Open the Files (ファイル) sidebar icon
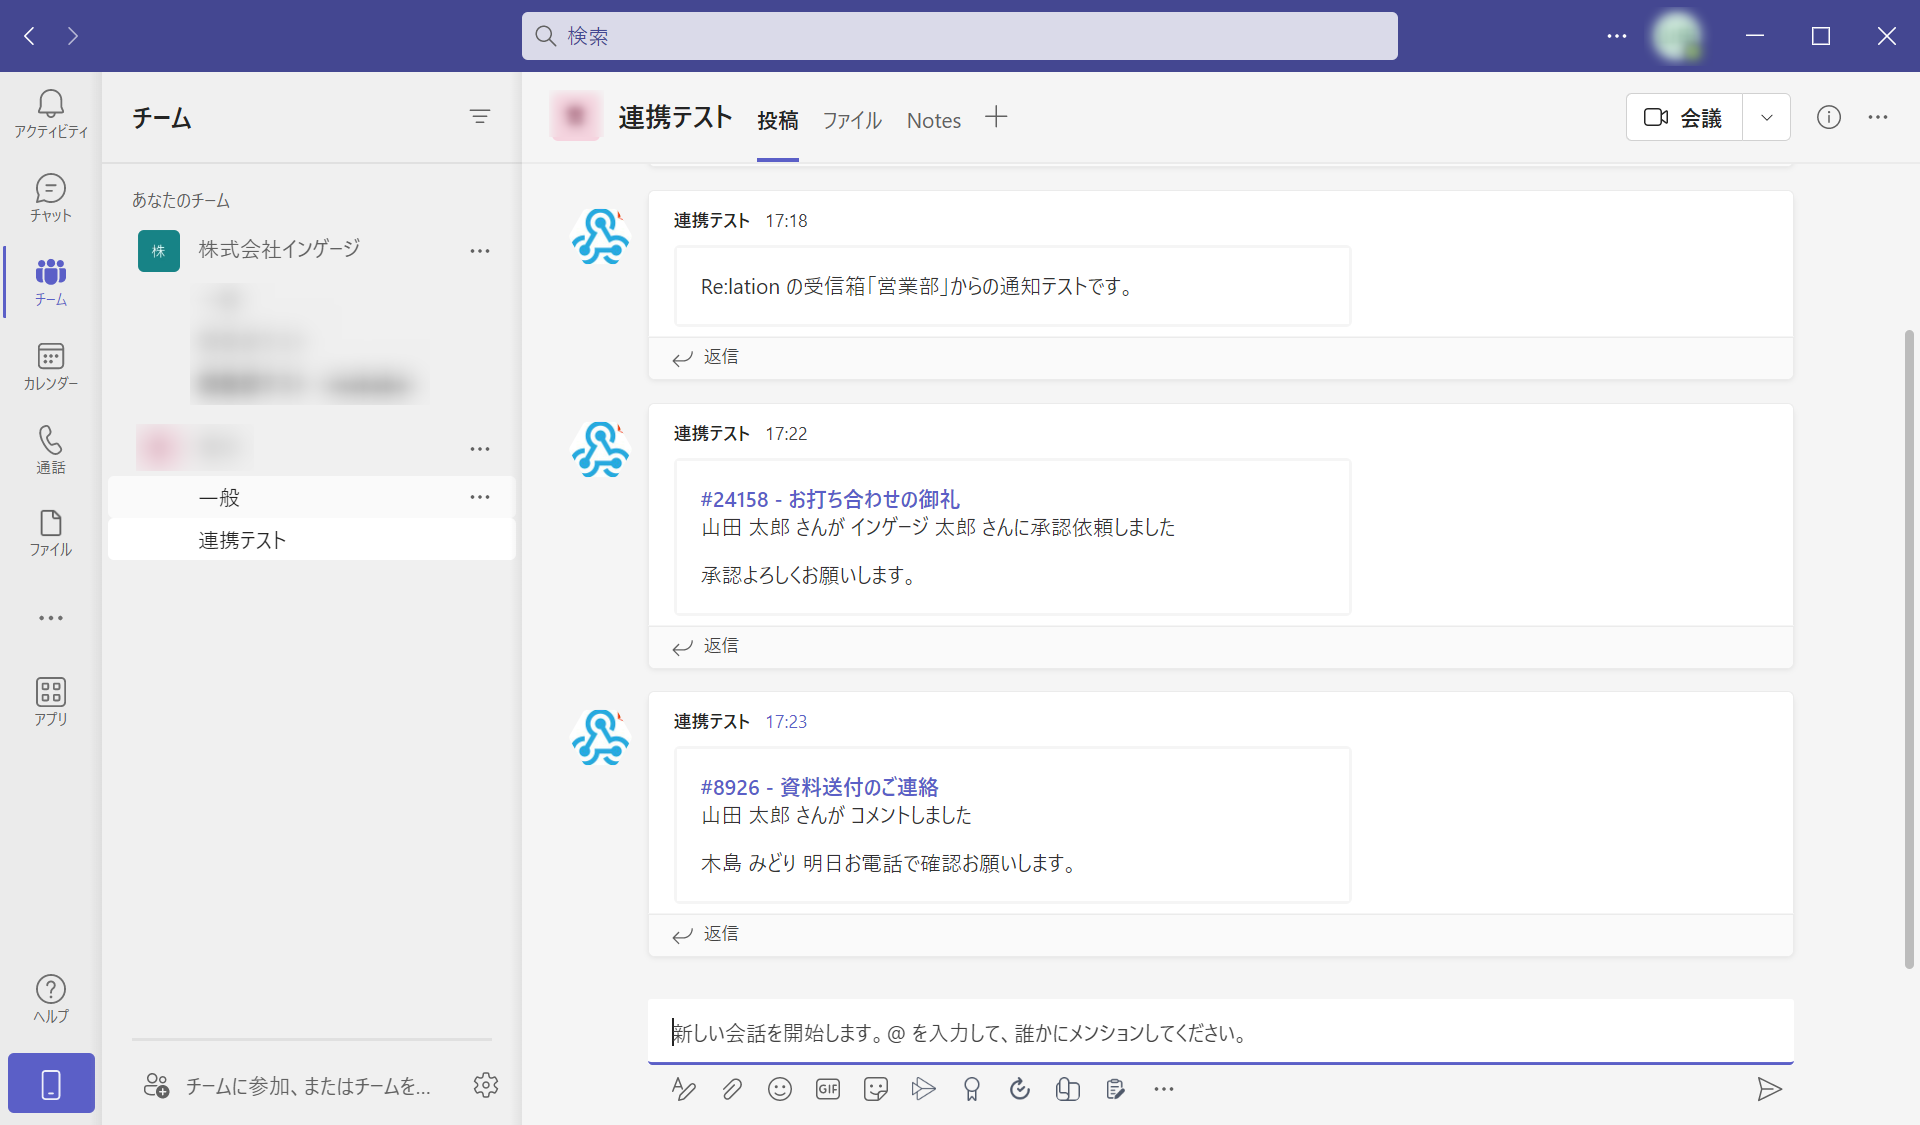The width and height of the screenshot is (1920, 1125). coord(51,532)
